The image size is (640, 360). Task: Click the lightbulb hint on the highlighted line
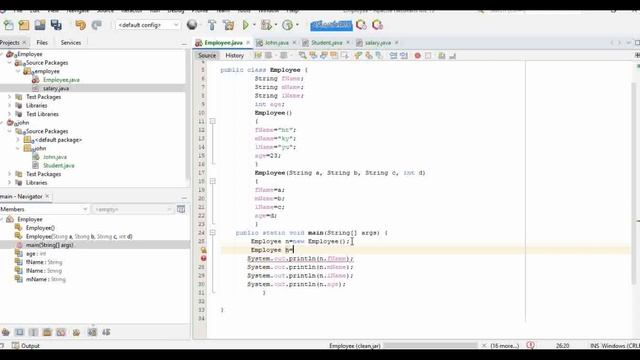[x=203, y=250]
